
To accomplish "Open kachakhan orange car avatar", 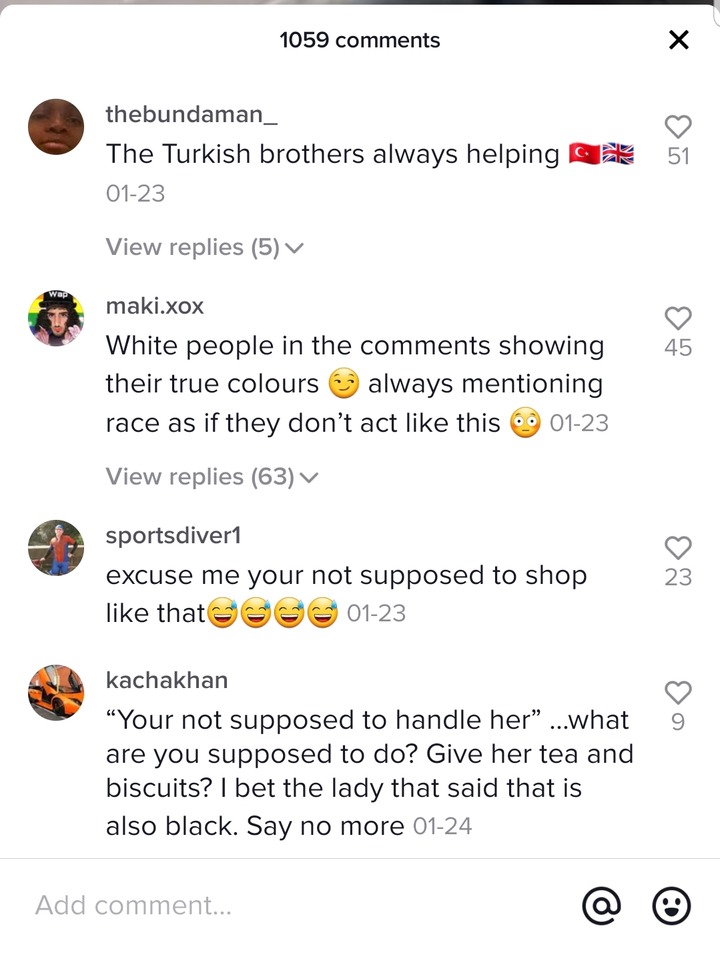I will coord(56,692).
